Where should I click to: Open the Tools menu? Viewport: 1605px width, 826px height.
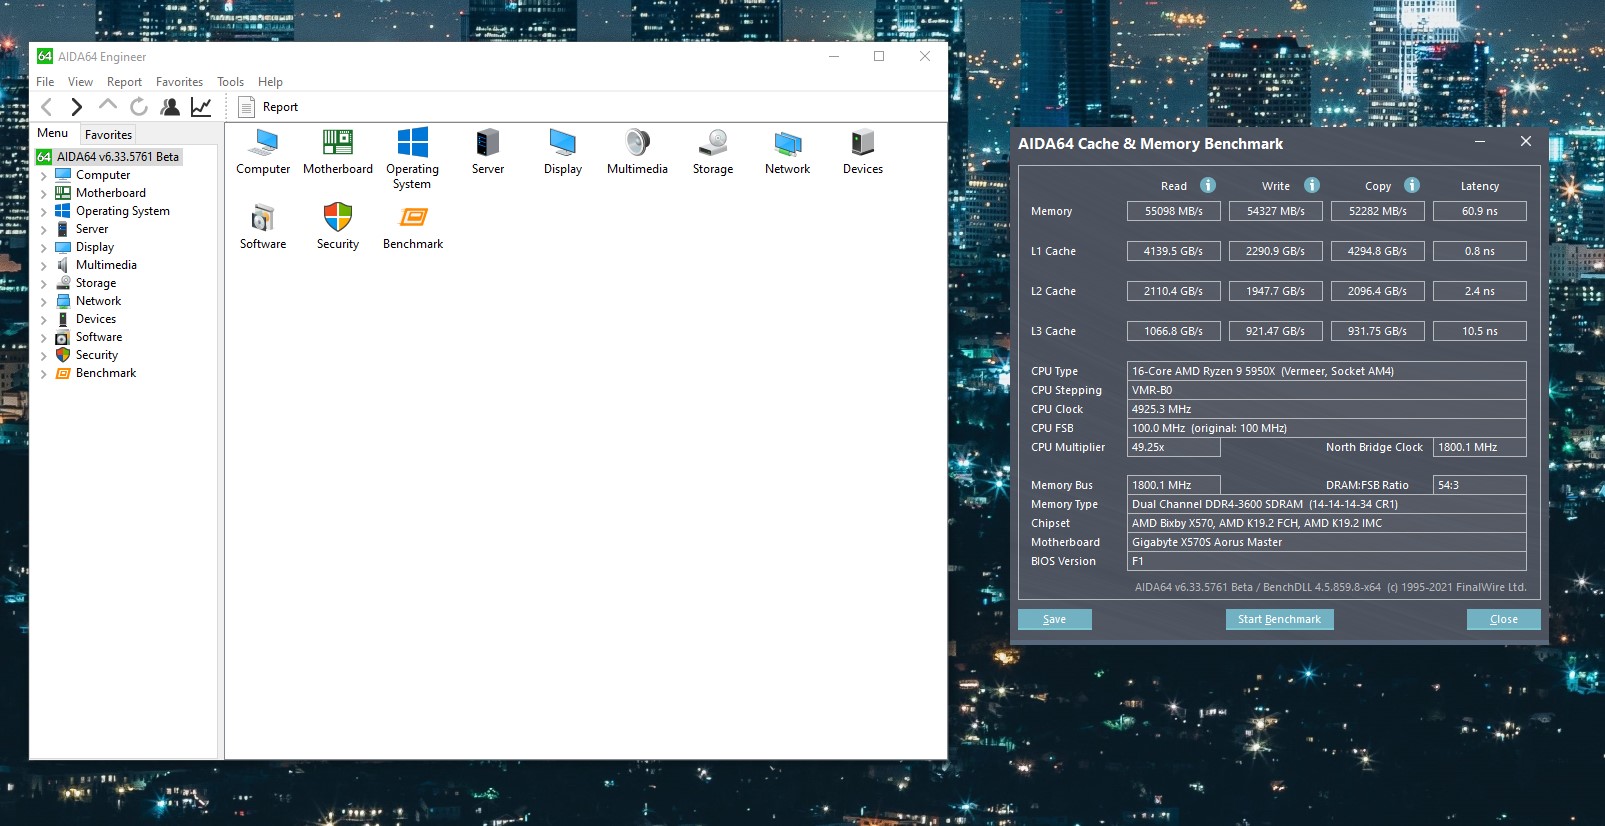pyautogui.click(x=230, y=82)
